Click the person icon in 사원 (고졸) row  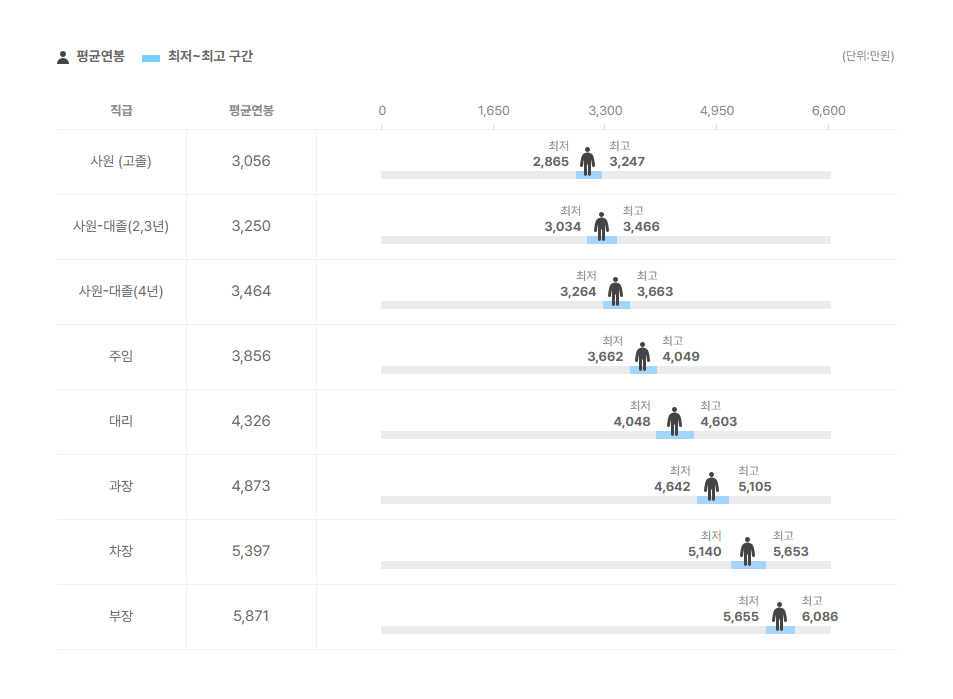587,160
